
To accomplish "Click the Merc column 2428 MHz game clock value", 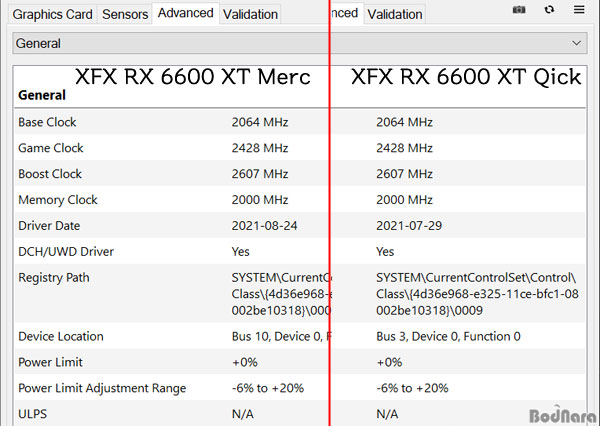I will 260,148.
